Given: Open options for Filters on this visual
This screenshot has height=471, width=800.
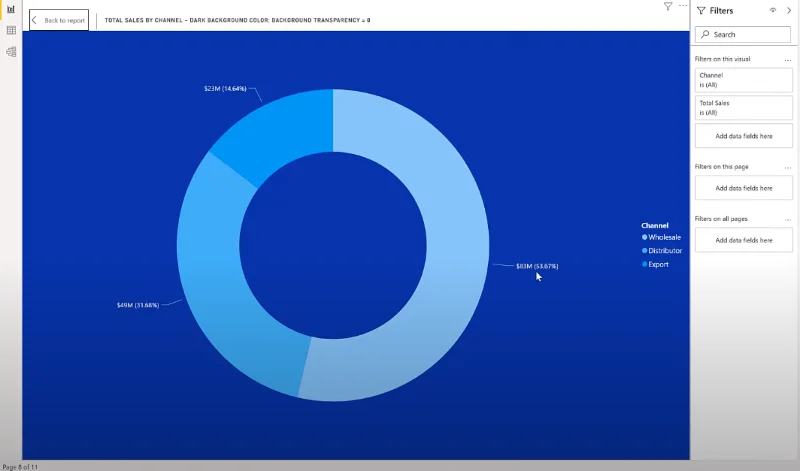Looking at the screenshot, I should (x=788, y=60).
